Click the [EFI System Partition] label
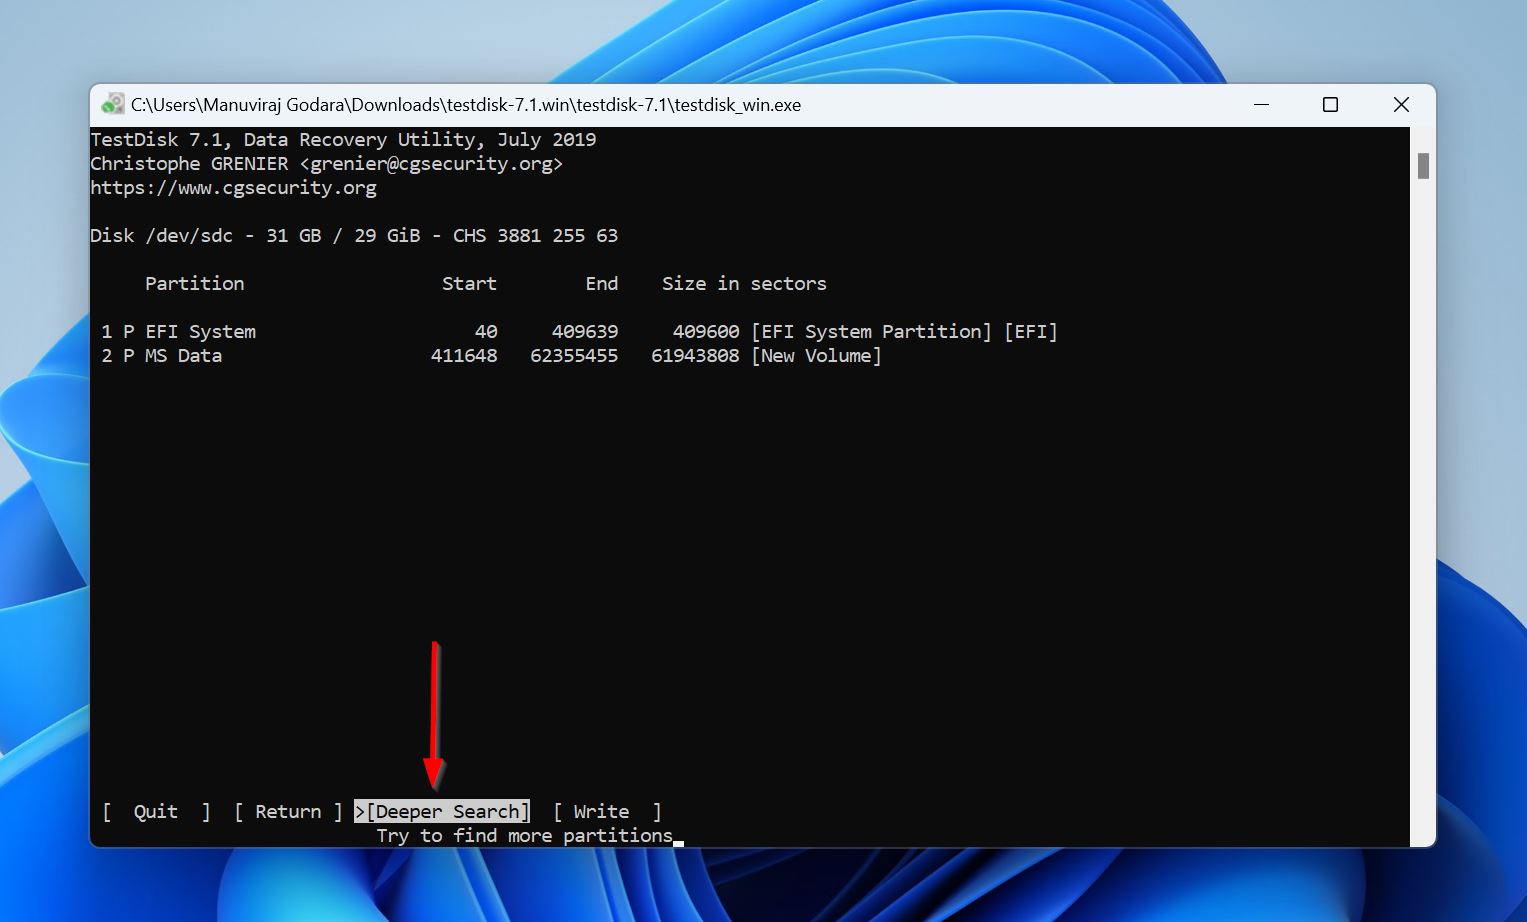 871,332
